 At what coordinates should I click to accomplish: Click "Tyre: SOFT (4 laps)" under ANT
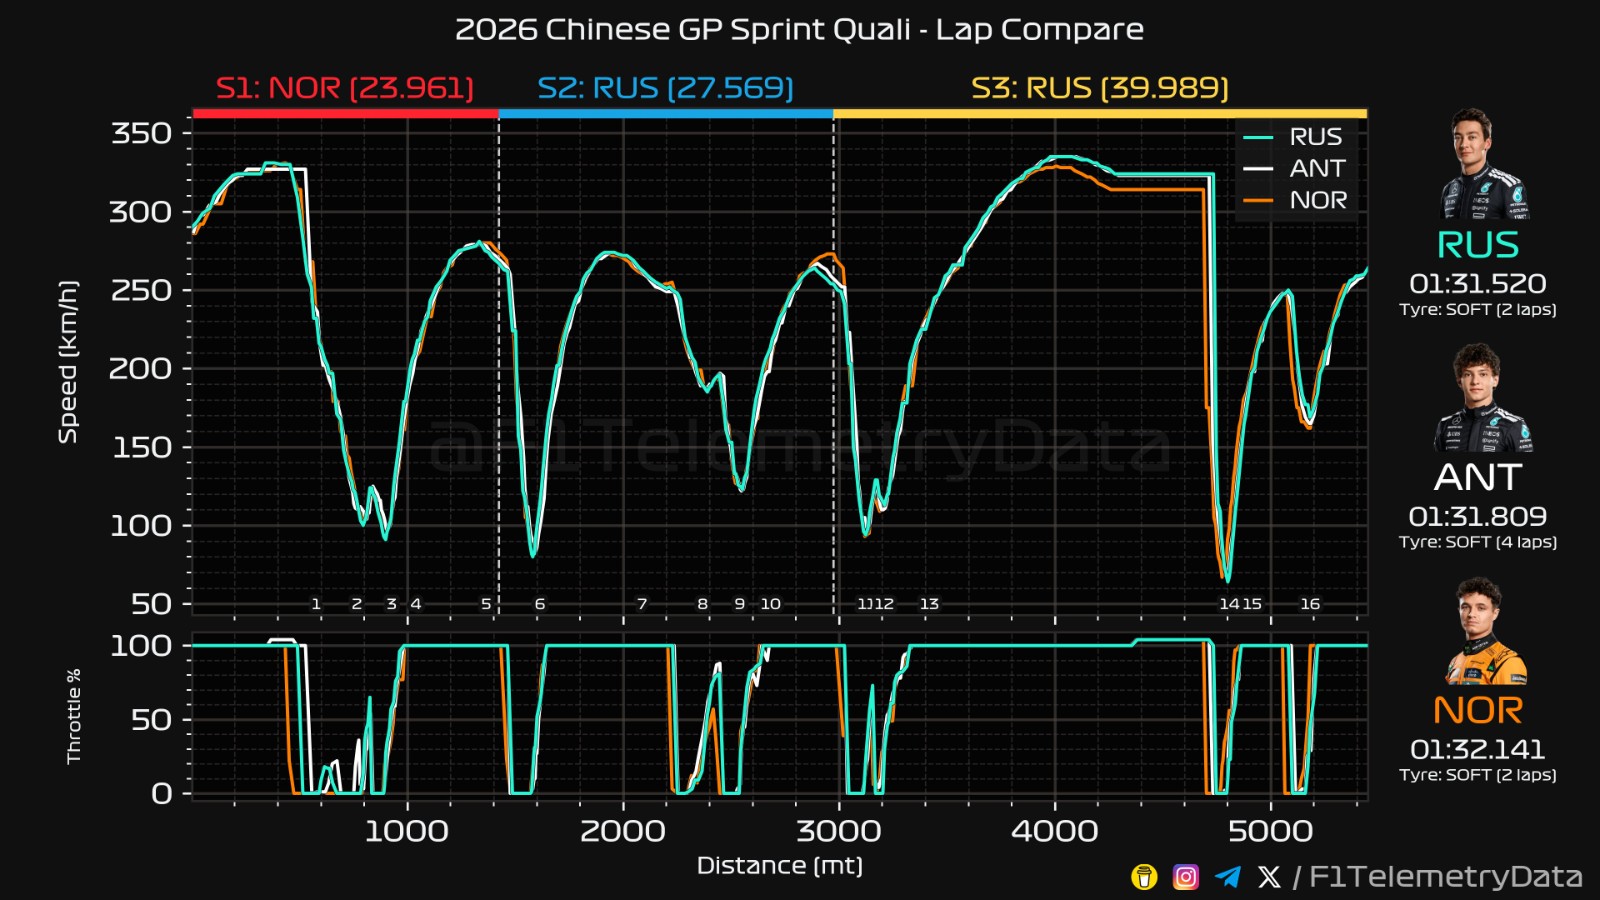[x=1478, y=542]
